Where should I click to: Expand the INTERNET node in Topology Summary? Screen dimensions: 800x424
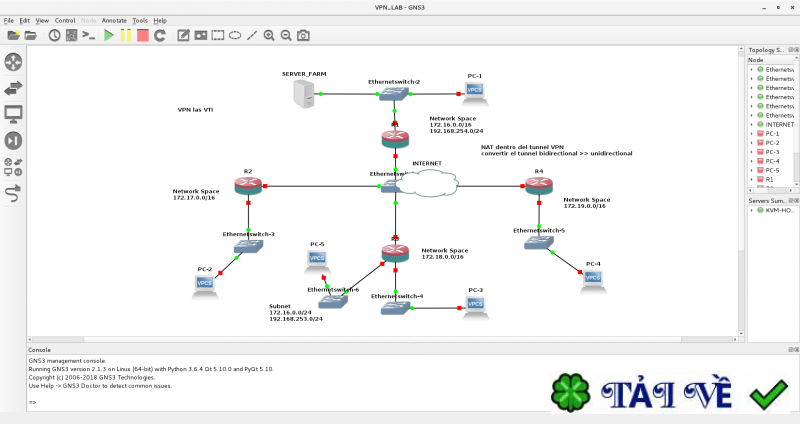(752, 124)
